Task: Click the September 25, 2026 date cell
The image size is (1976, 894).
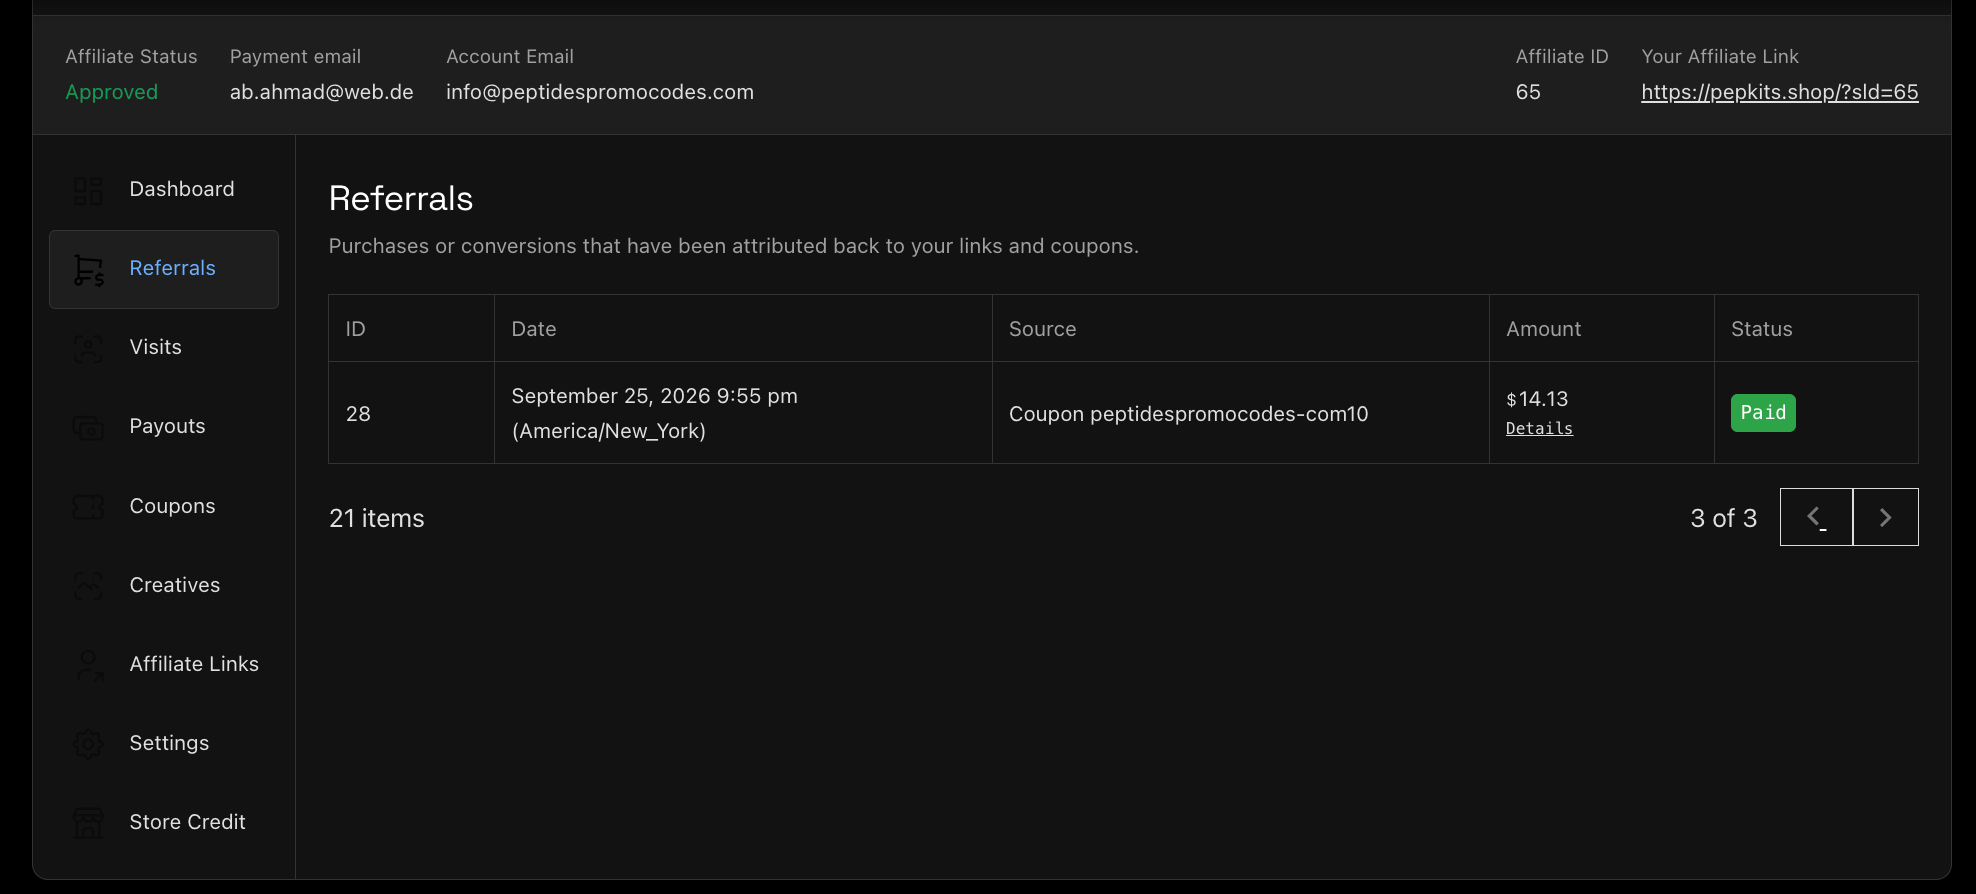Action: tap(743, 413)
